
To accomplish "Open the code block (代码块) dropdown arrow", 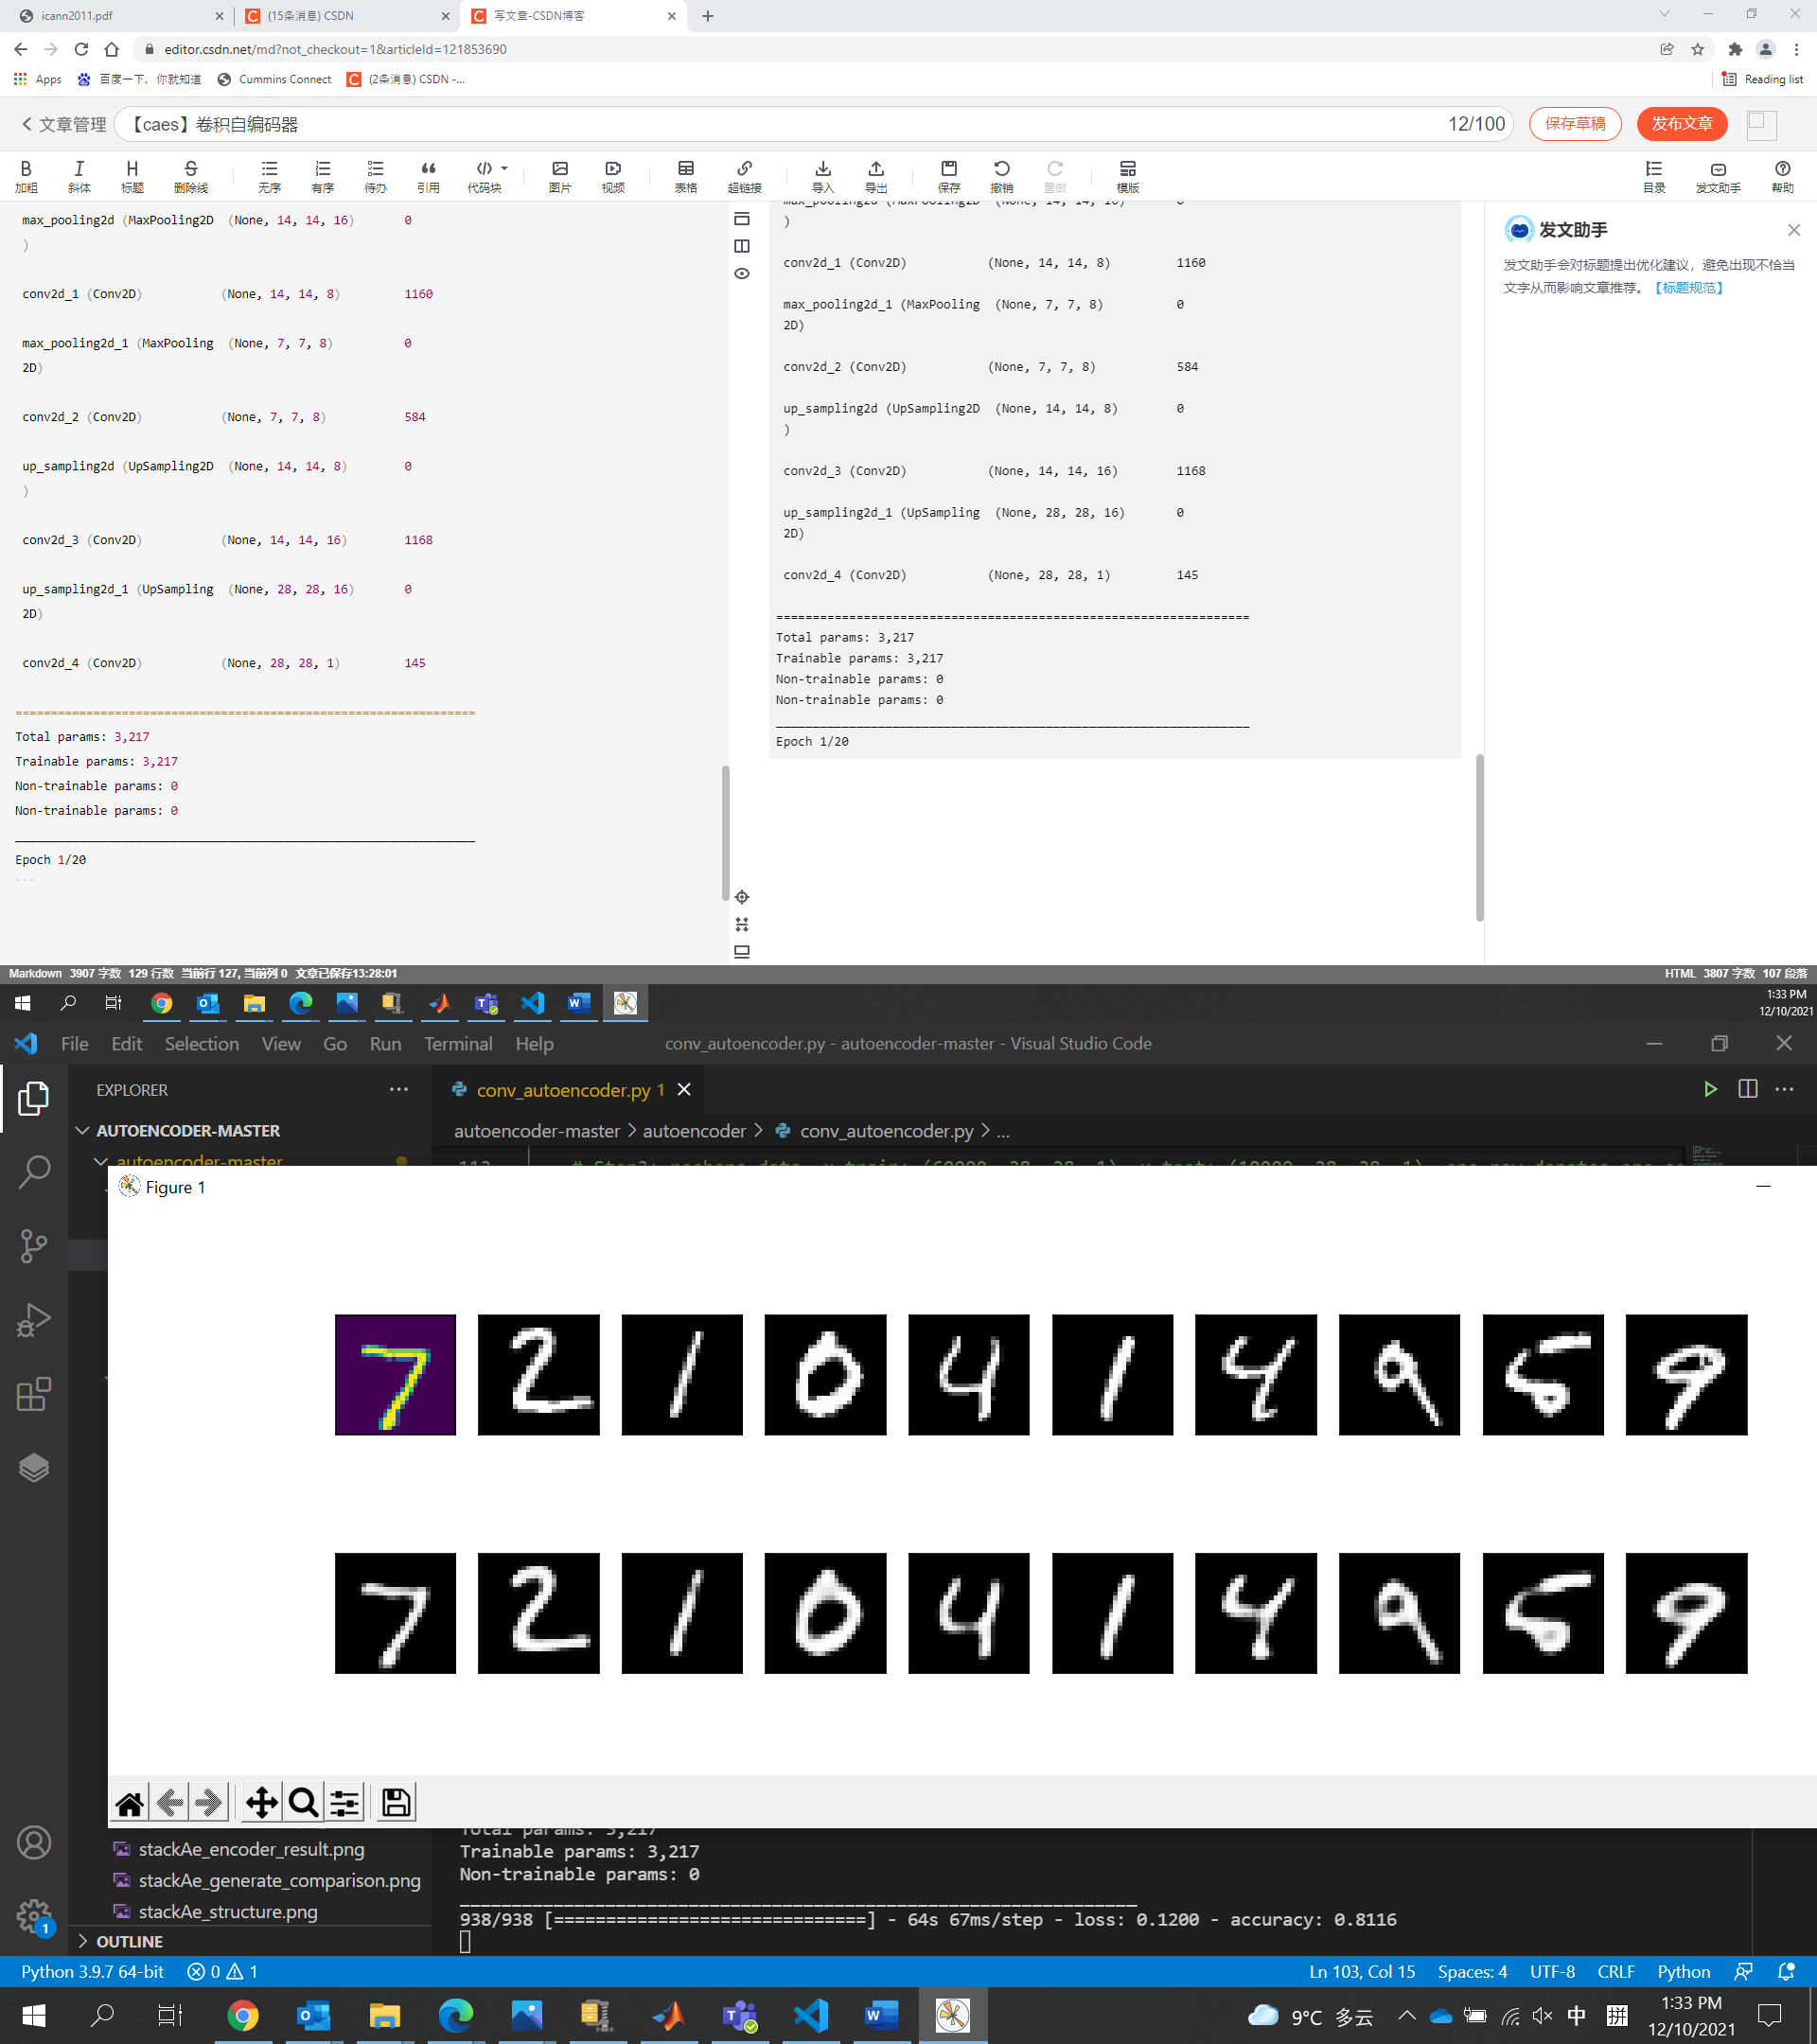I will pyautogui.click(x=504, y=168).
